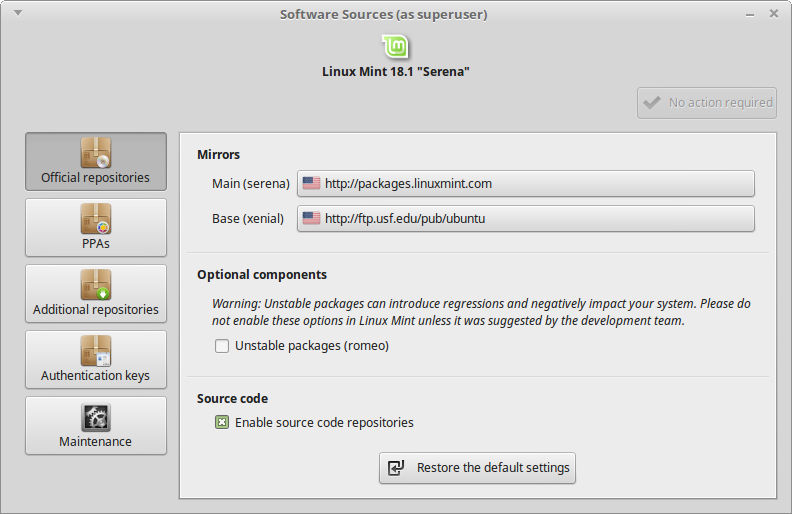Click Restore the default settings
The height and width of the screenshot is (514, 792).
click(x=477, y=468)
